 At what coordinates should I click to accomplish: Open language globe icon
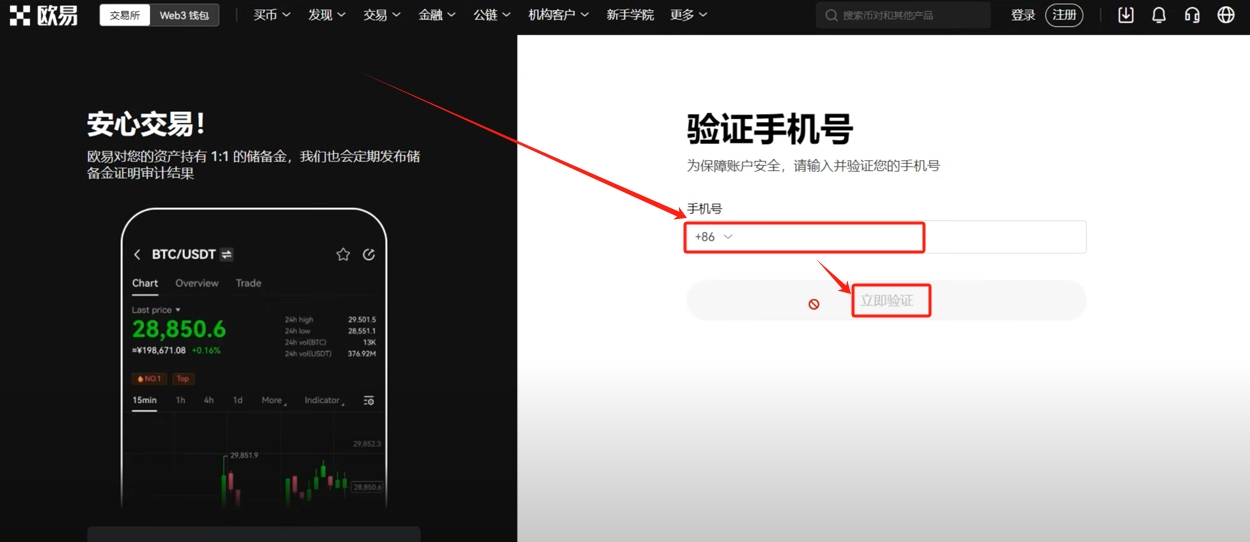pos(1226,15)
